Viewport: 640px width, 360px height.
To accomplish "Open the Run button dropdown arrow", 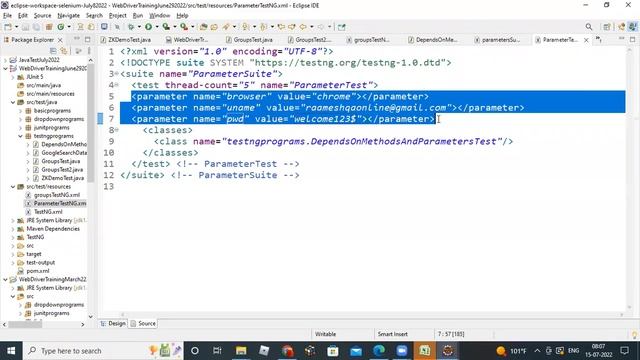I will coord(157,27).
